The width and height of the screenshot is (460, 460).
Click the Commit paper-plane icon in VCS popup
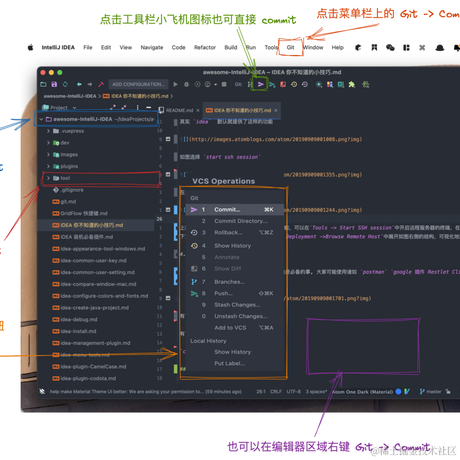click(x=194, y=210)
